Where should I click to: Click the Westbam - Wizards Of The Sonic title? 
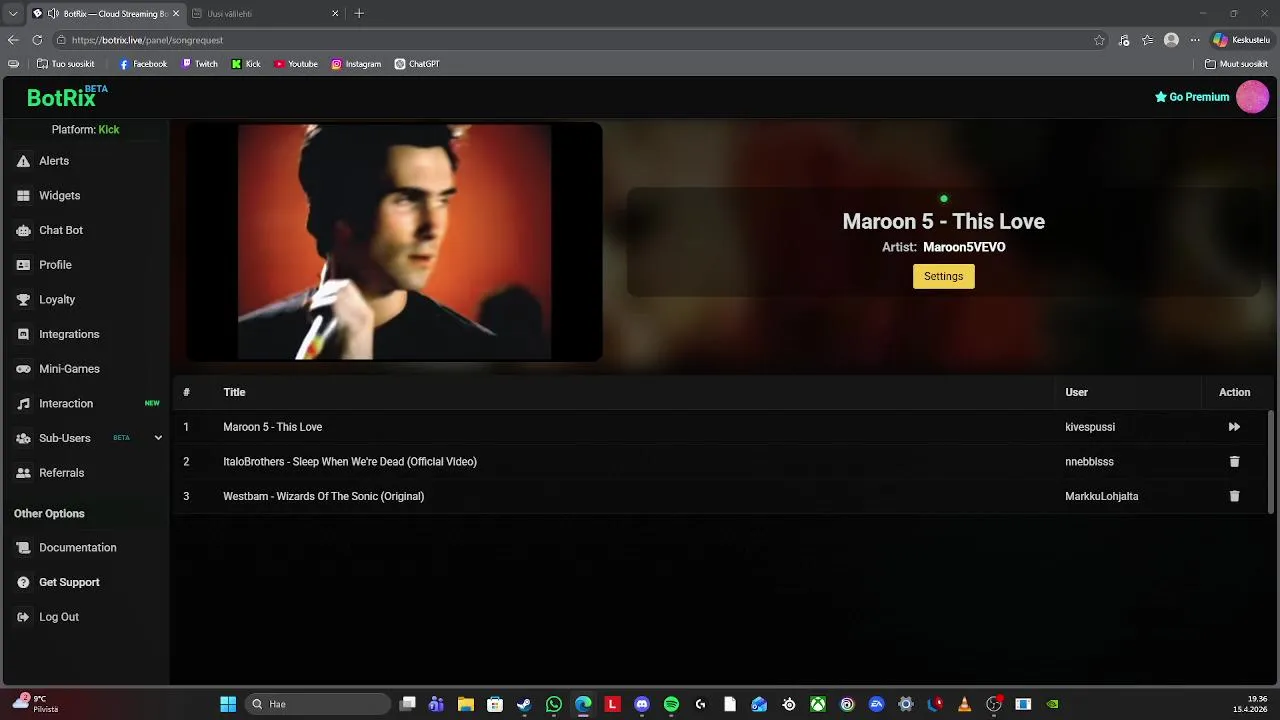click(323, 496)
